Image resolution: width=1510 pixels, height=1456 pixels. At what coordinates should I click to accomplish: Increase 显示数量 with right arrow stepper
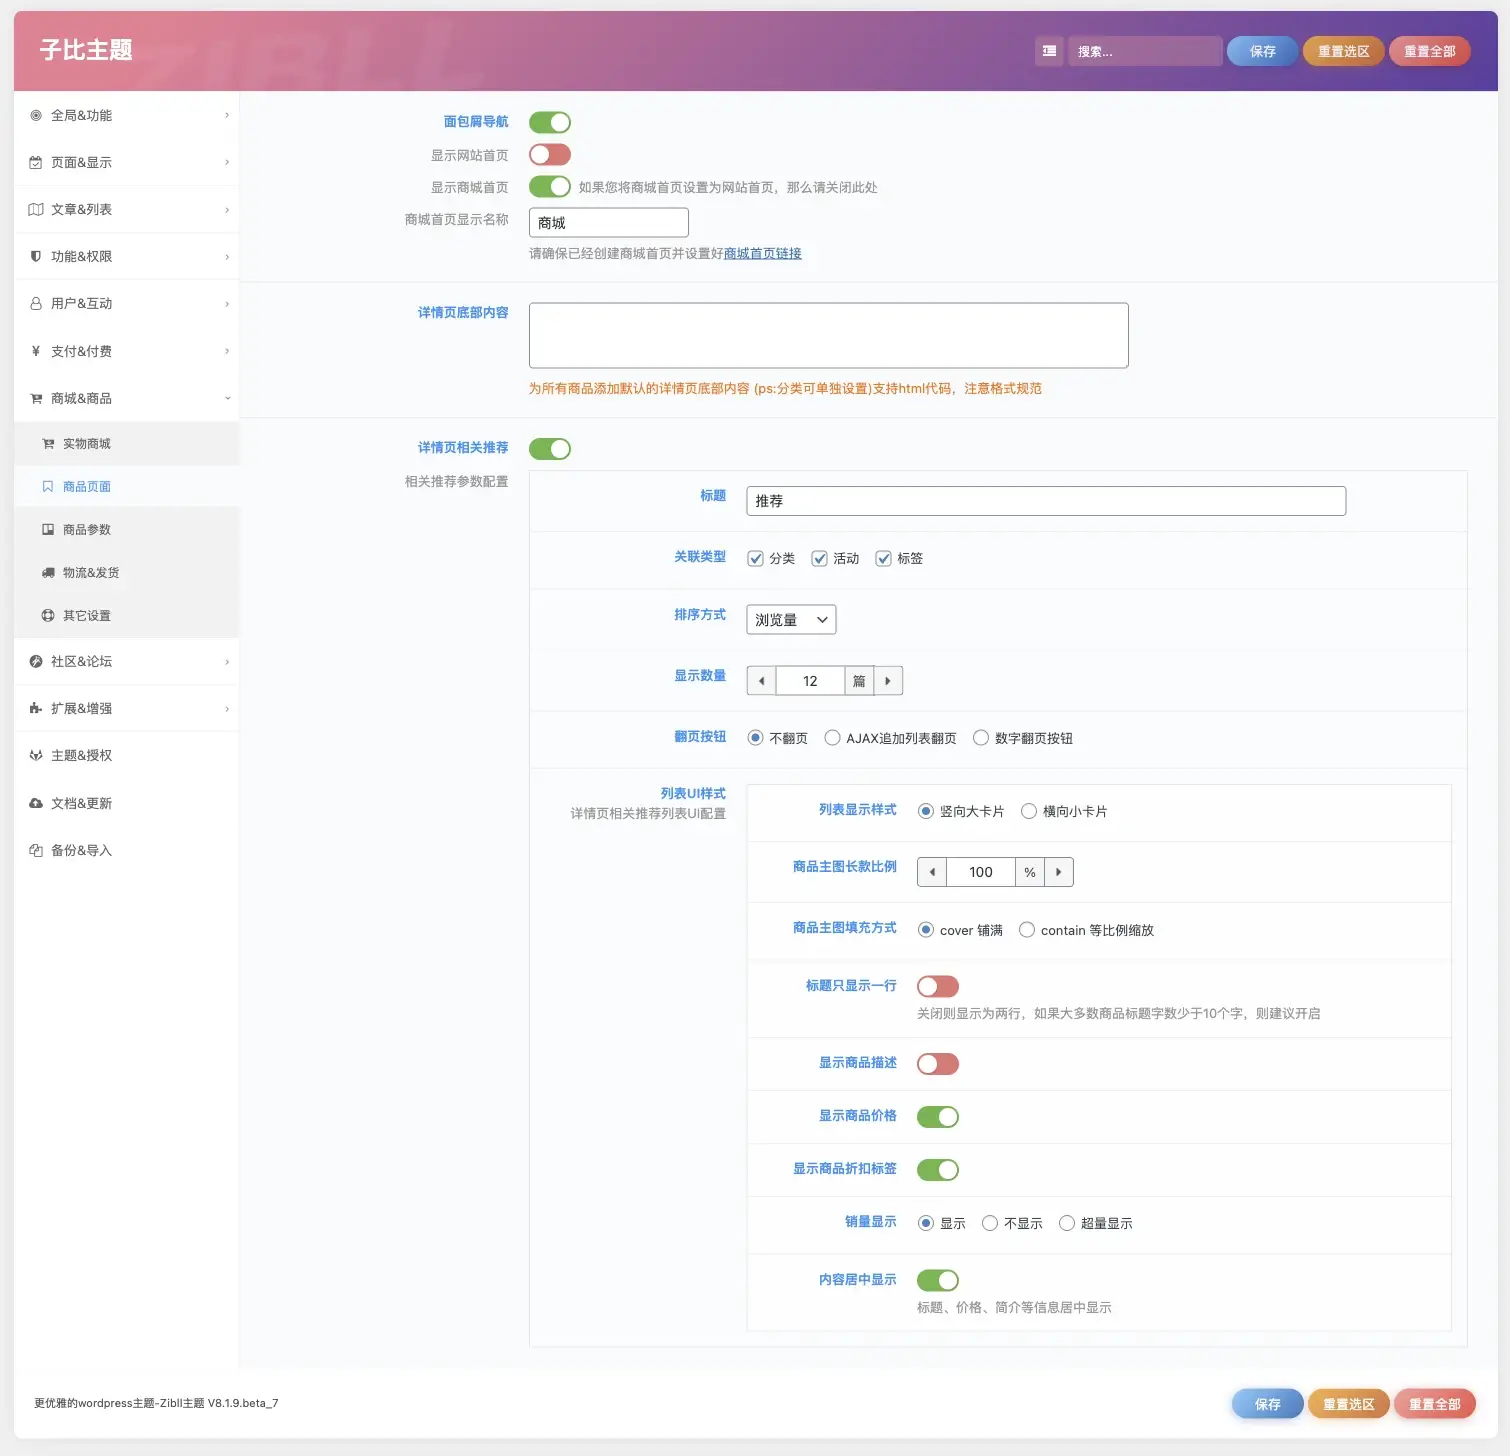point(888,681)
